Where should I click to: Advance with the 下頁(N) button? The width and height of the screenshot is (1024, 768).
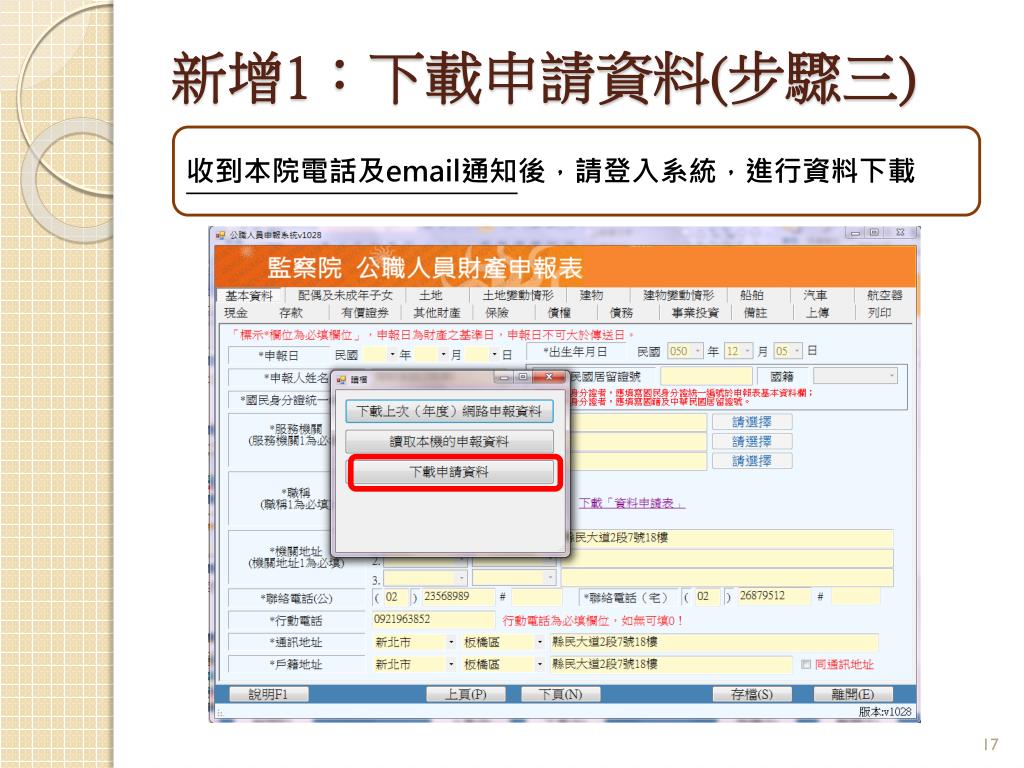[560, 694]
